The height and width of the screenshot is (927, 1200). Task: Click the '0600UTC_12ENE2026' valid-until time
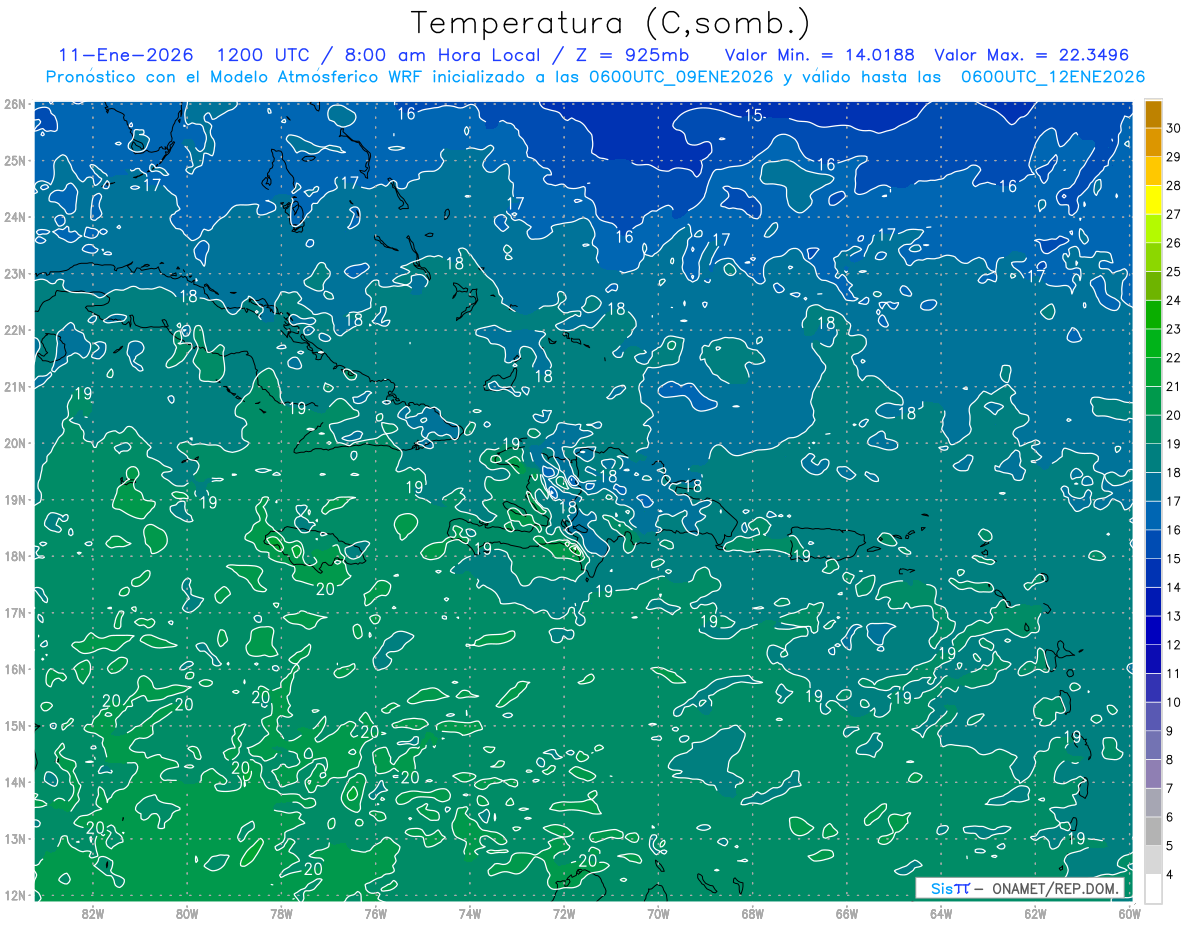[x=1053, y=77]
